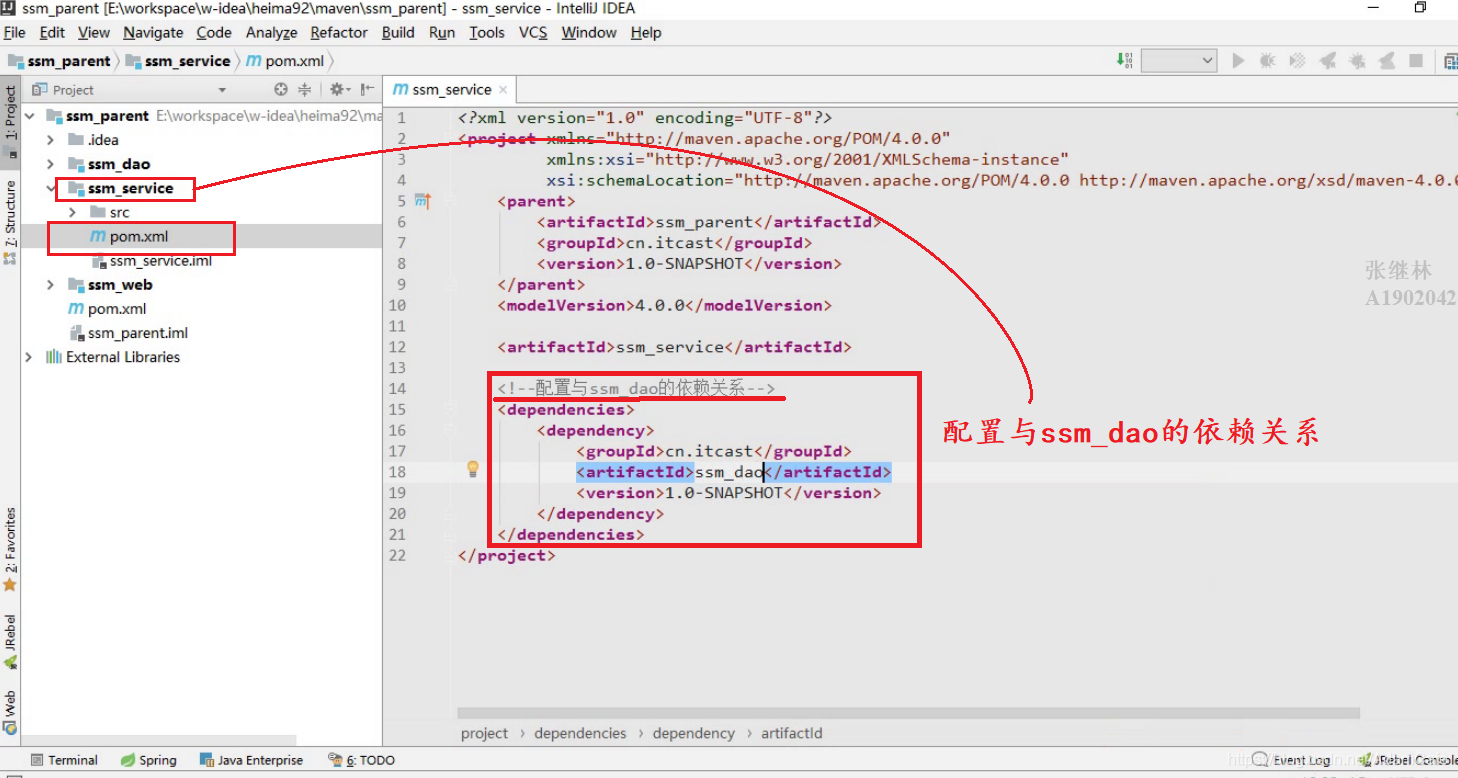Click 'project' in editor breadcrumb
The image size is (1458, 778).
point(484,733)
